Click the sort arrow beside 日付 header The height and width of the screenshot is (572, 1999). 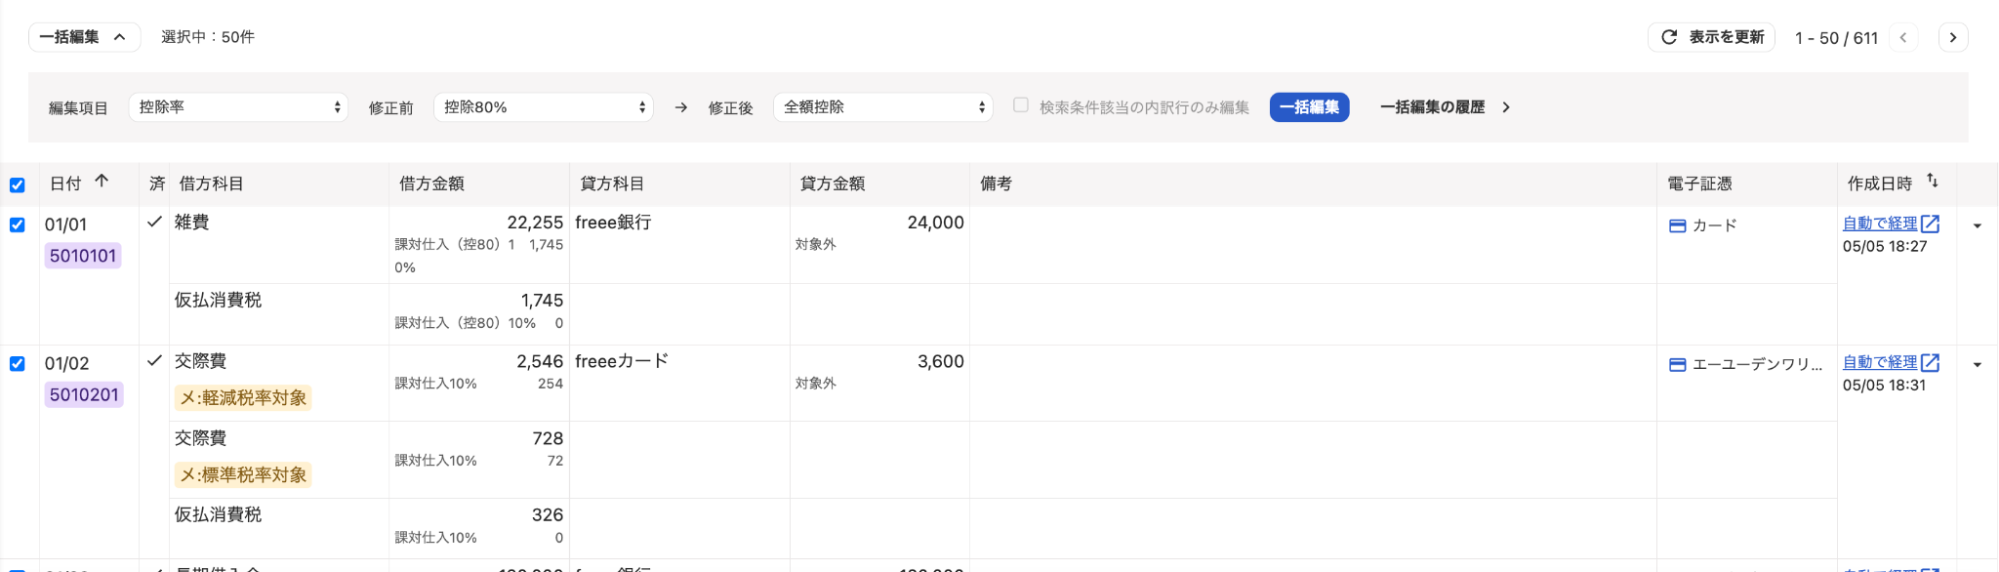pos(101,182)
